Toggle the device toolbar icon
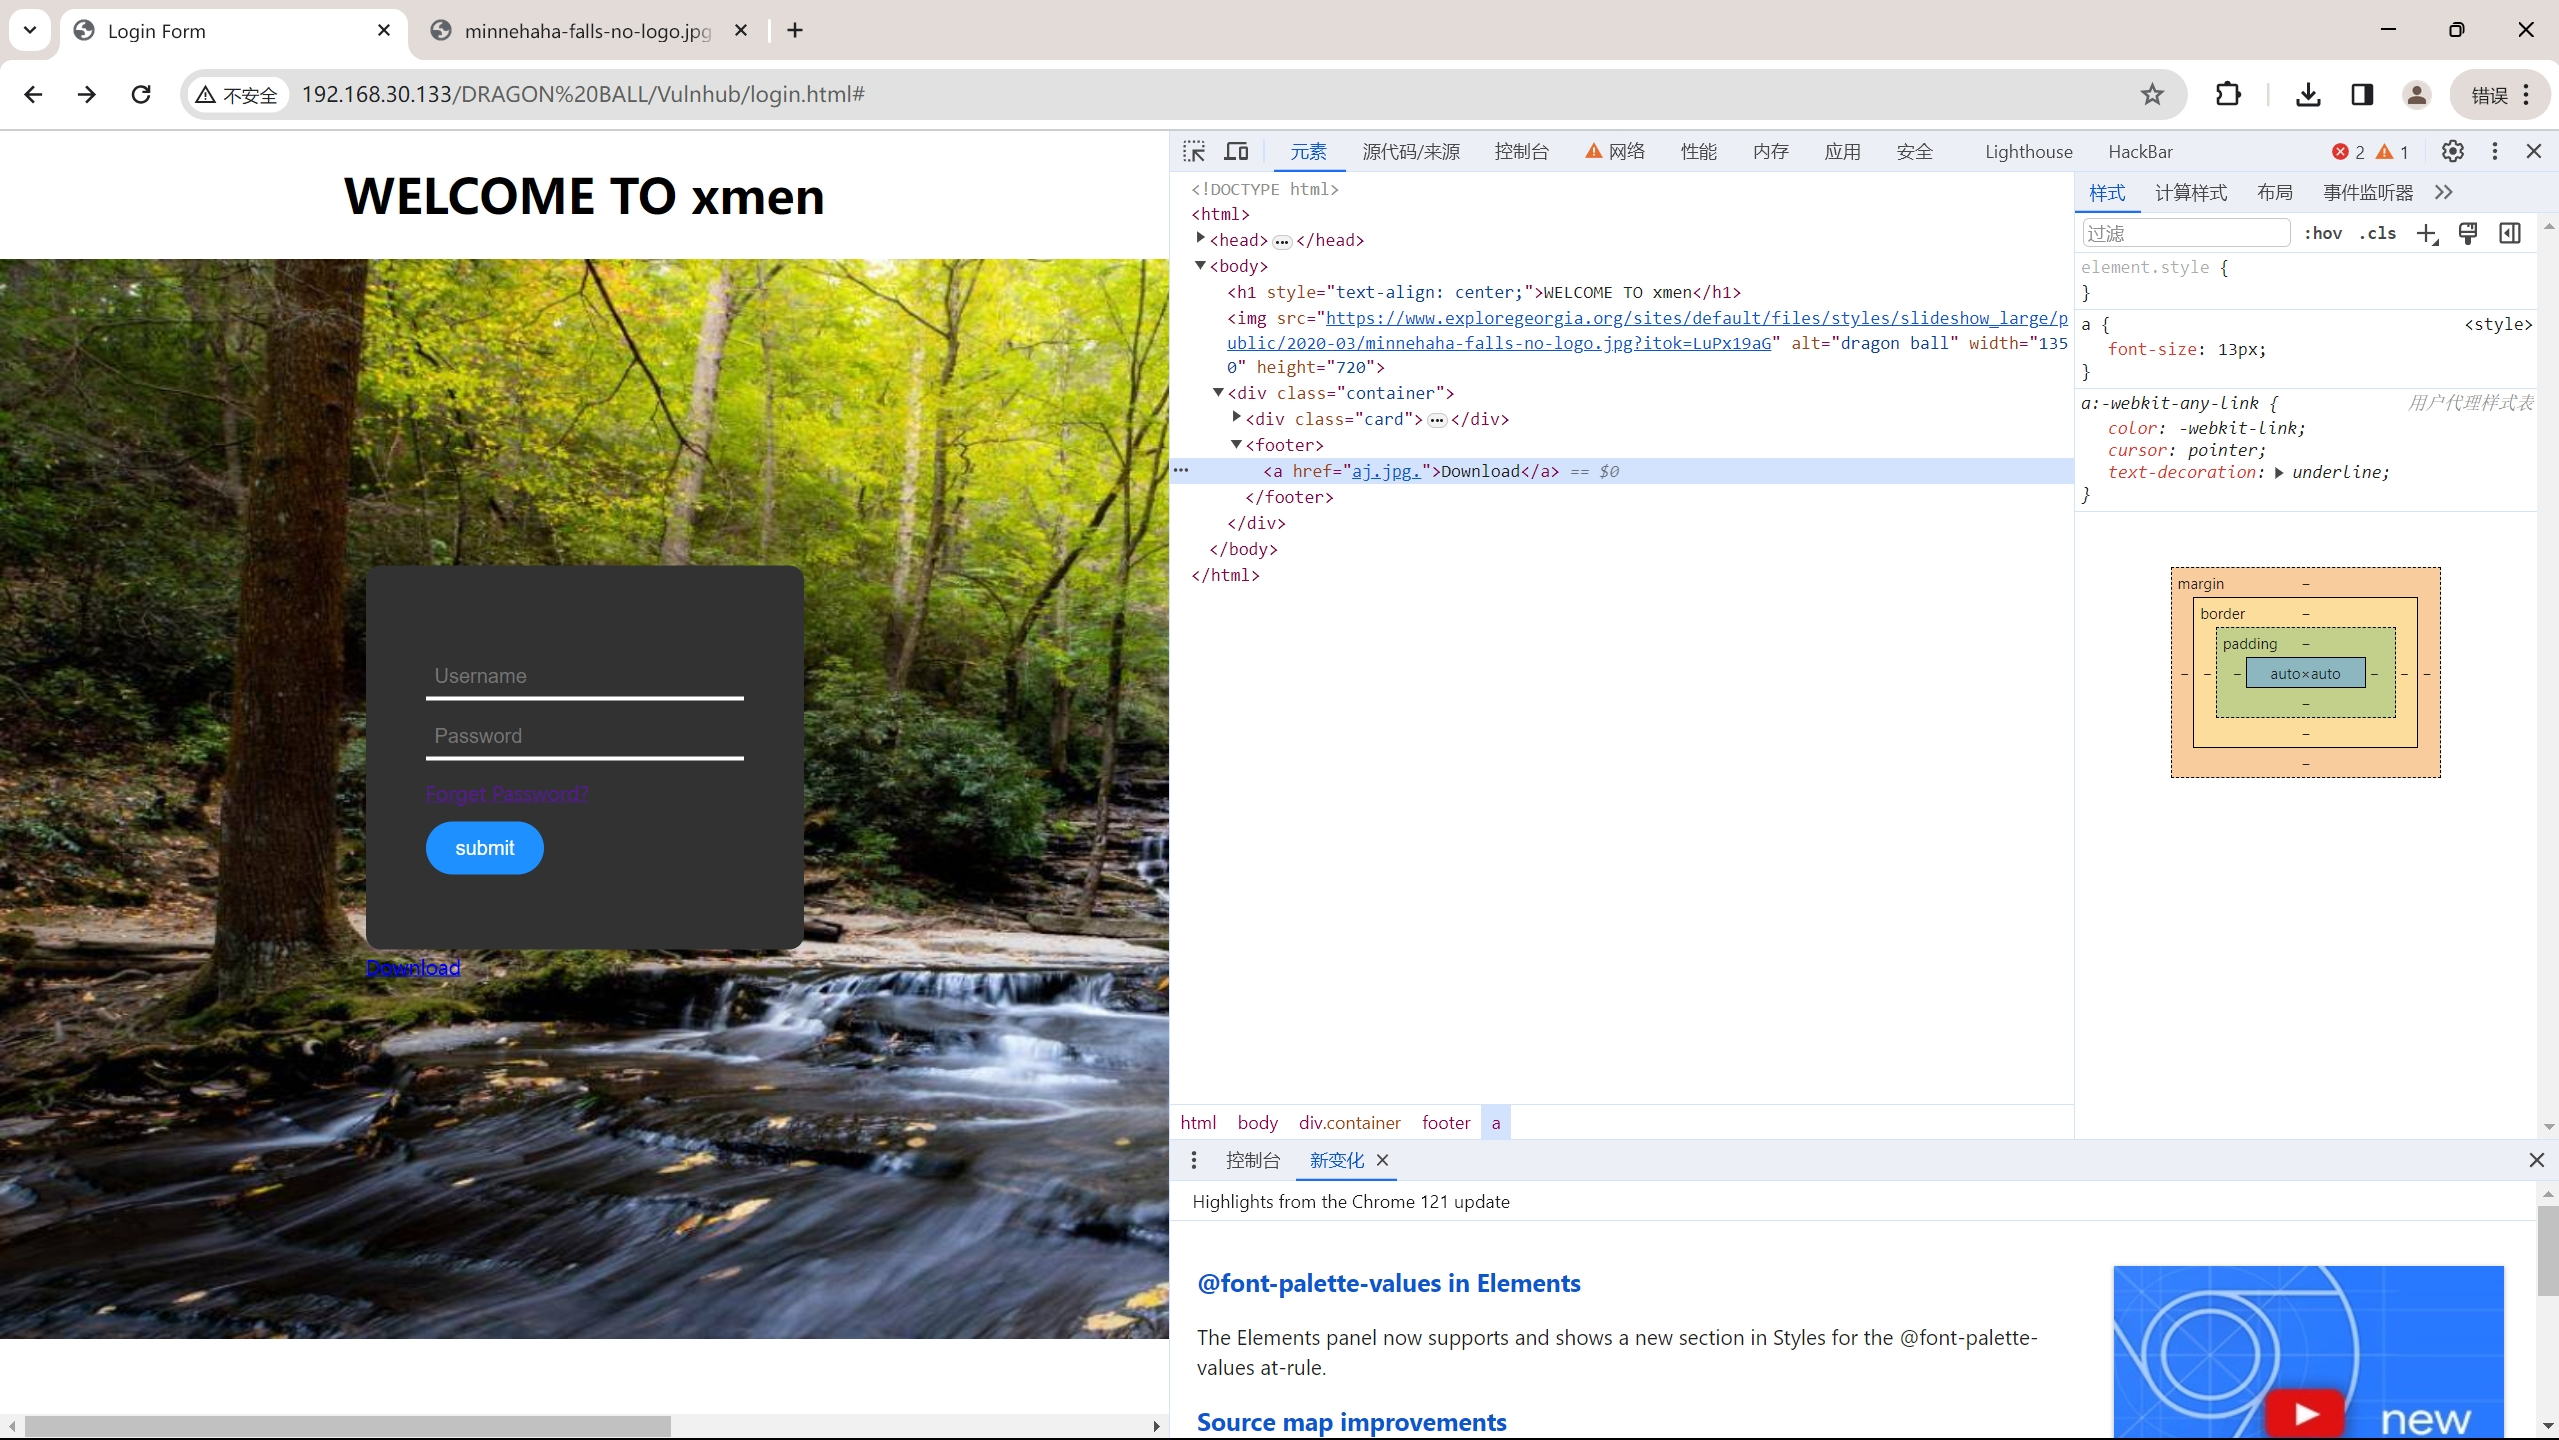 [1237, 151]
